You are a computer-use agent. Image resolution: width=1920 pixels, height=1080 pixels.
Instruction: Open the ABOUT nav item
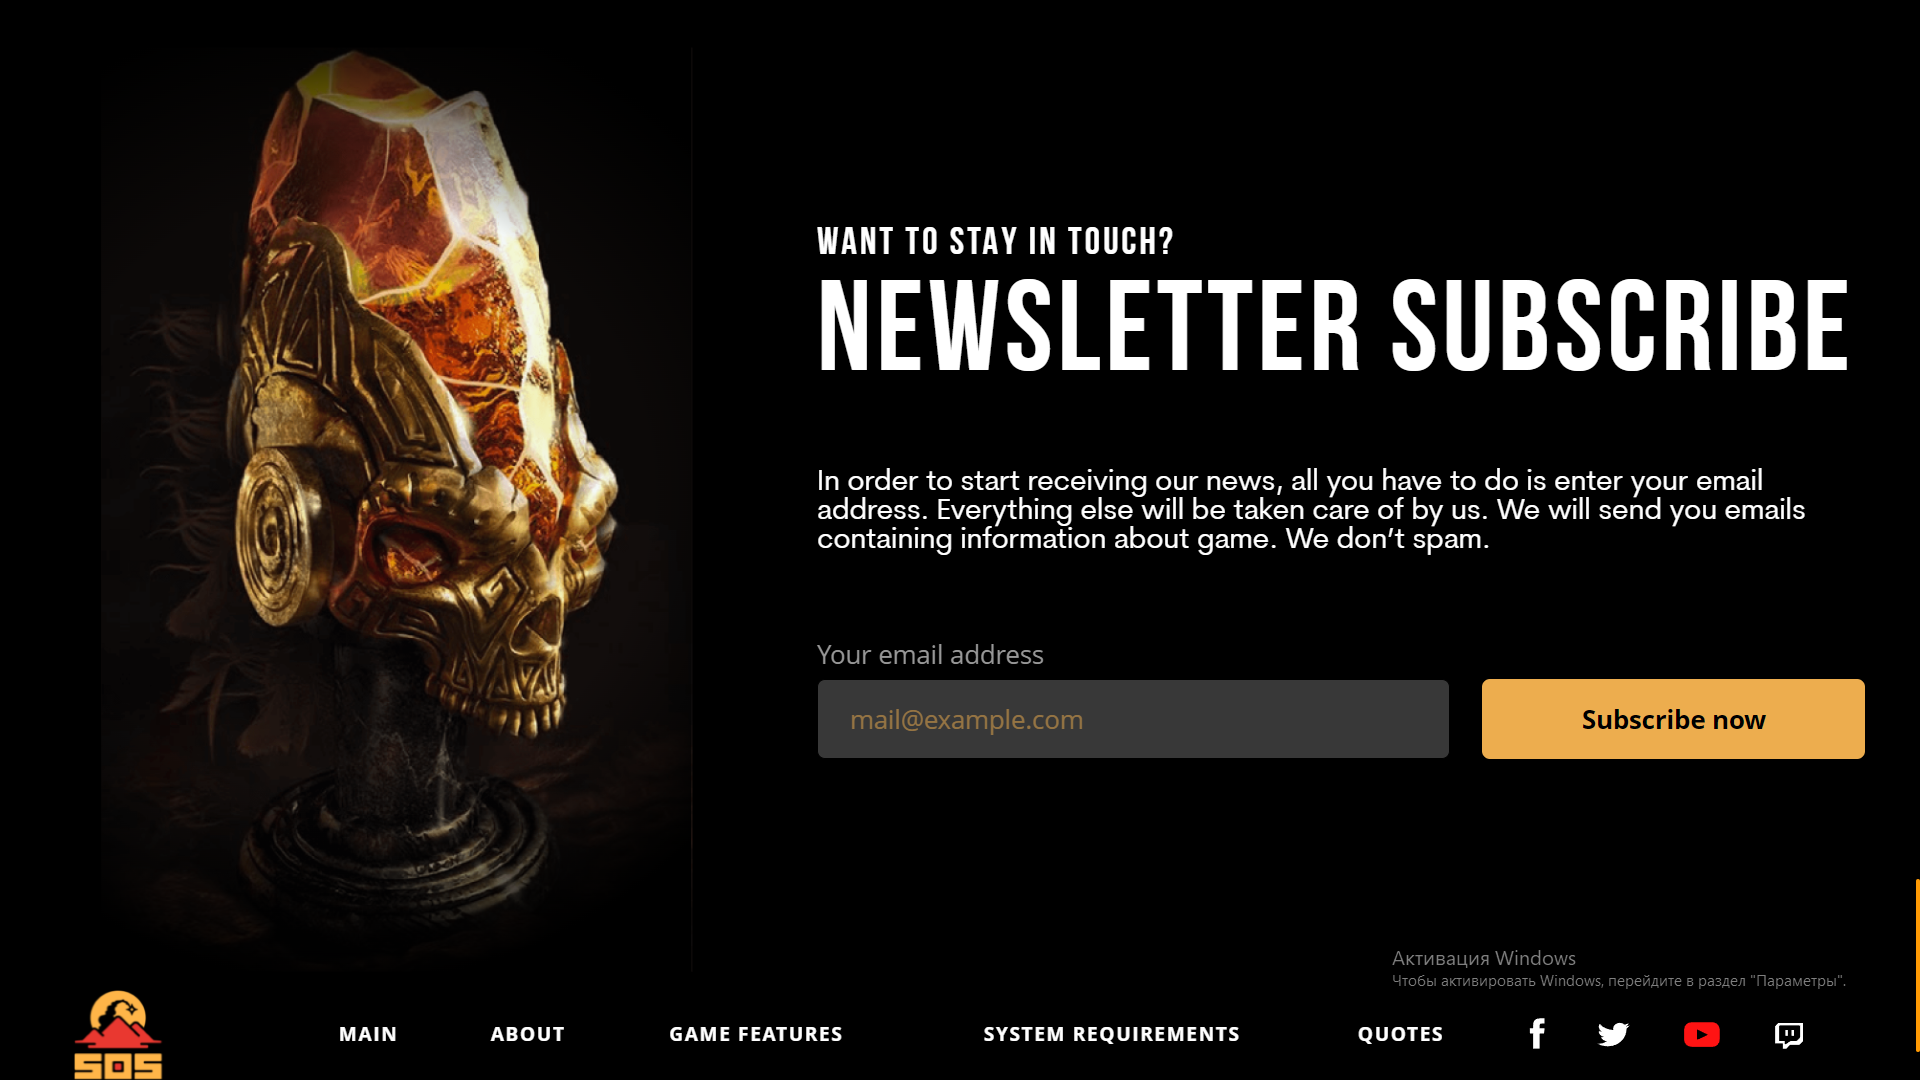[527, 1034]
